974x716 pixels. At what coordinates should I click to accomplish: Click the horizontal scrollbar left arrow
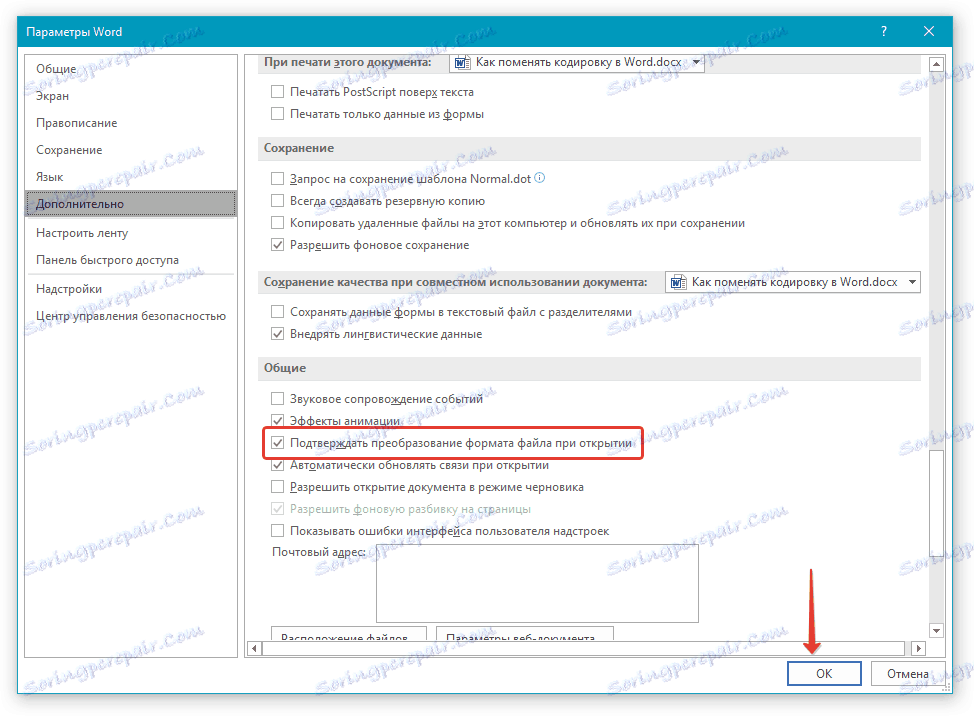point(254,648)
